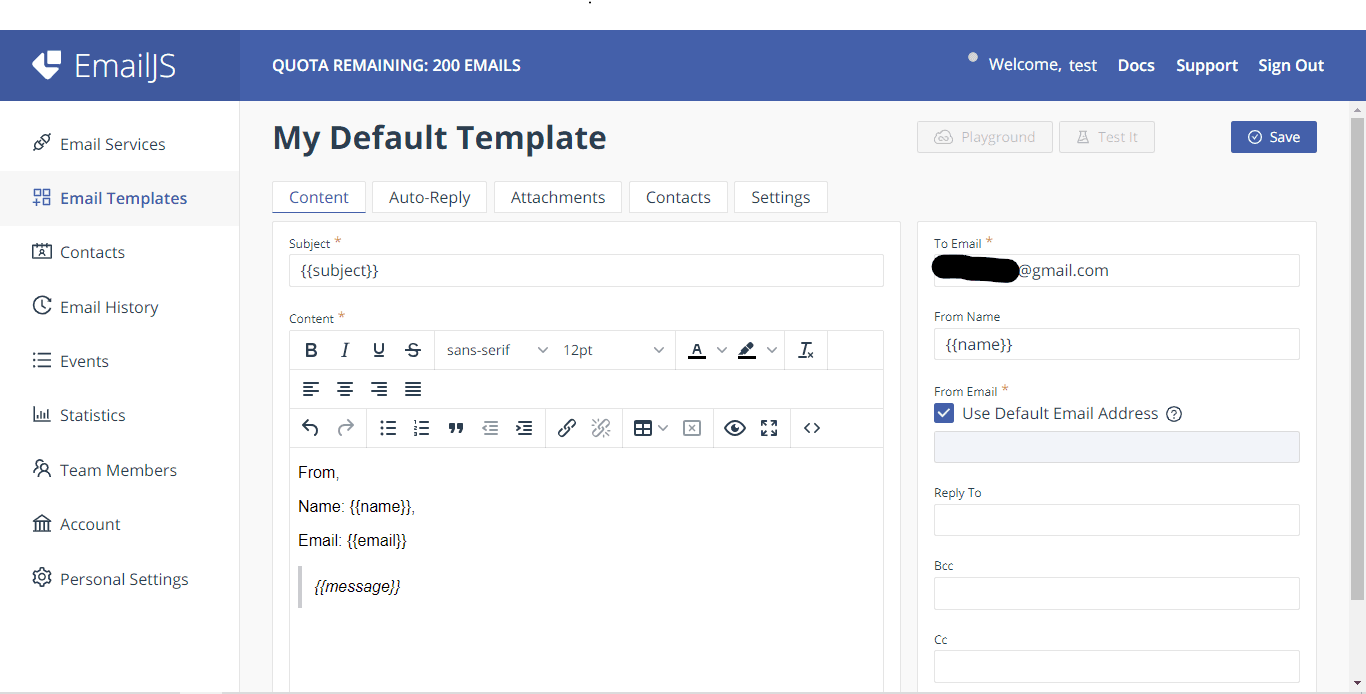The width and height of the screenshot is (1366, 694).
Task: Insert a blockquote in the editor
Action: click(x=456, y=428)
